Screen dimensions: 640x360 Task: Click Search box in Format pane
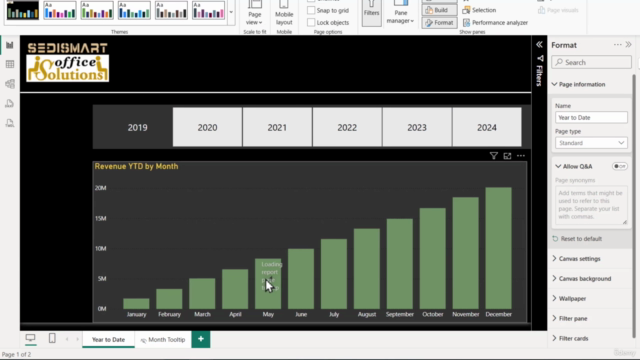coord(591,62)
